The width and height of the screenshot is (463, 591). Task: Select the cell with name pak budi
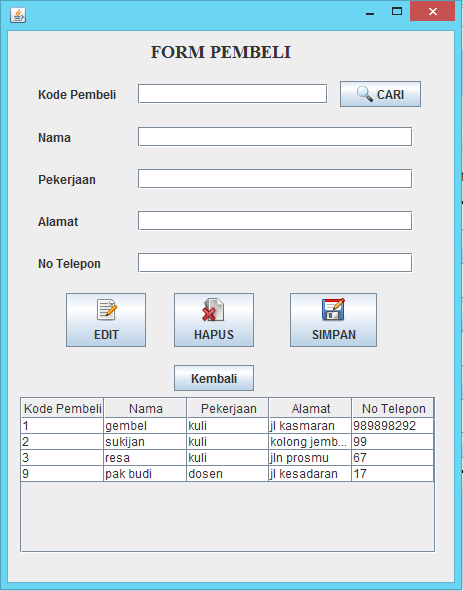(x=145, y=473)
